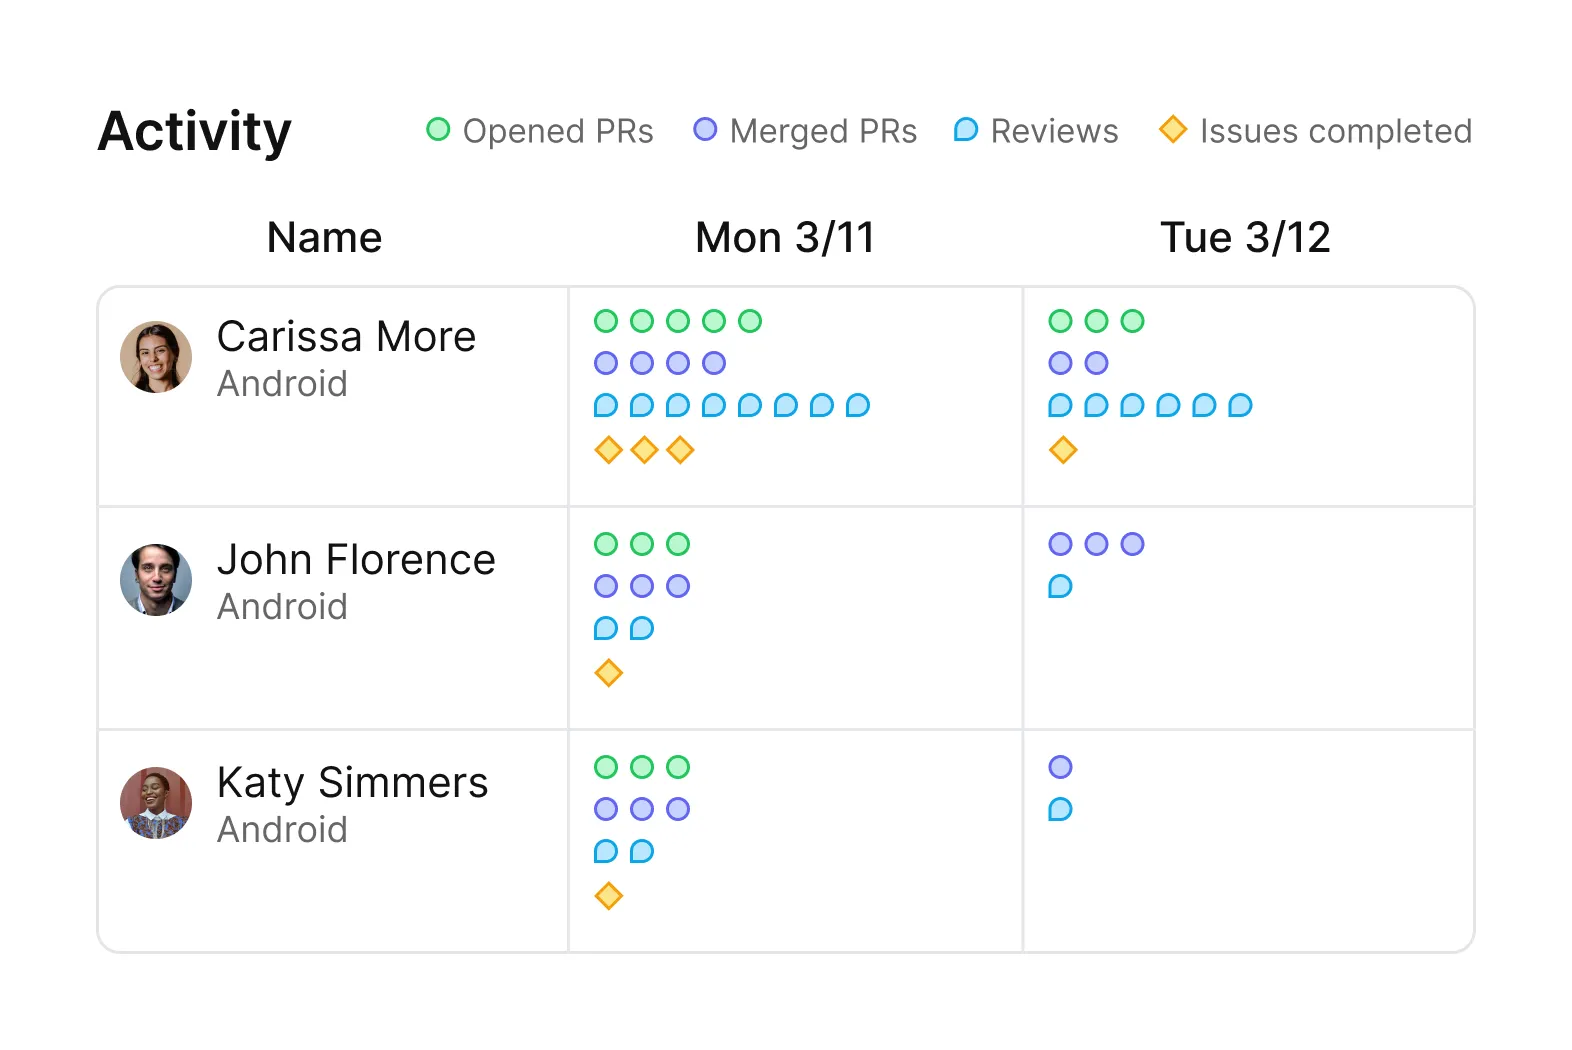Open John Florence's profile photo
This screenshot has width=1572, height=1050.
click(x=156, y=580)
